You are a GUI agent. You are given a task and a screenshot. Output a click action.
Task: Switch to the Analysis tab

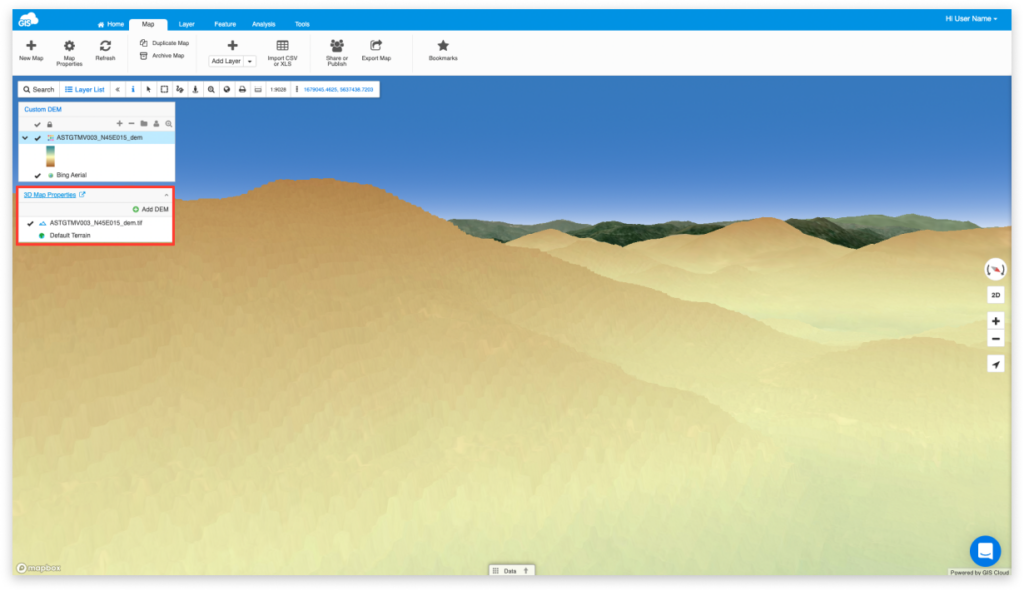click(263, 24)
